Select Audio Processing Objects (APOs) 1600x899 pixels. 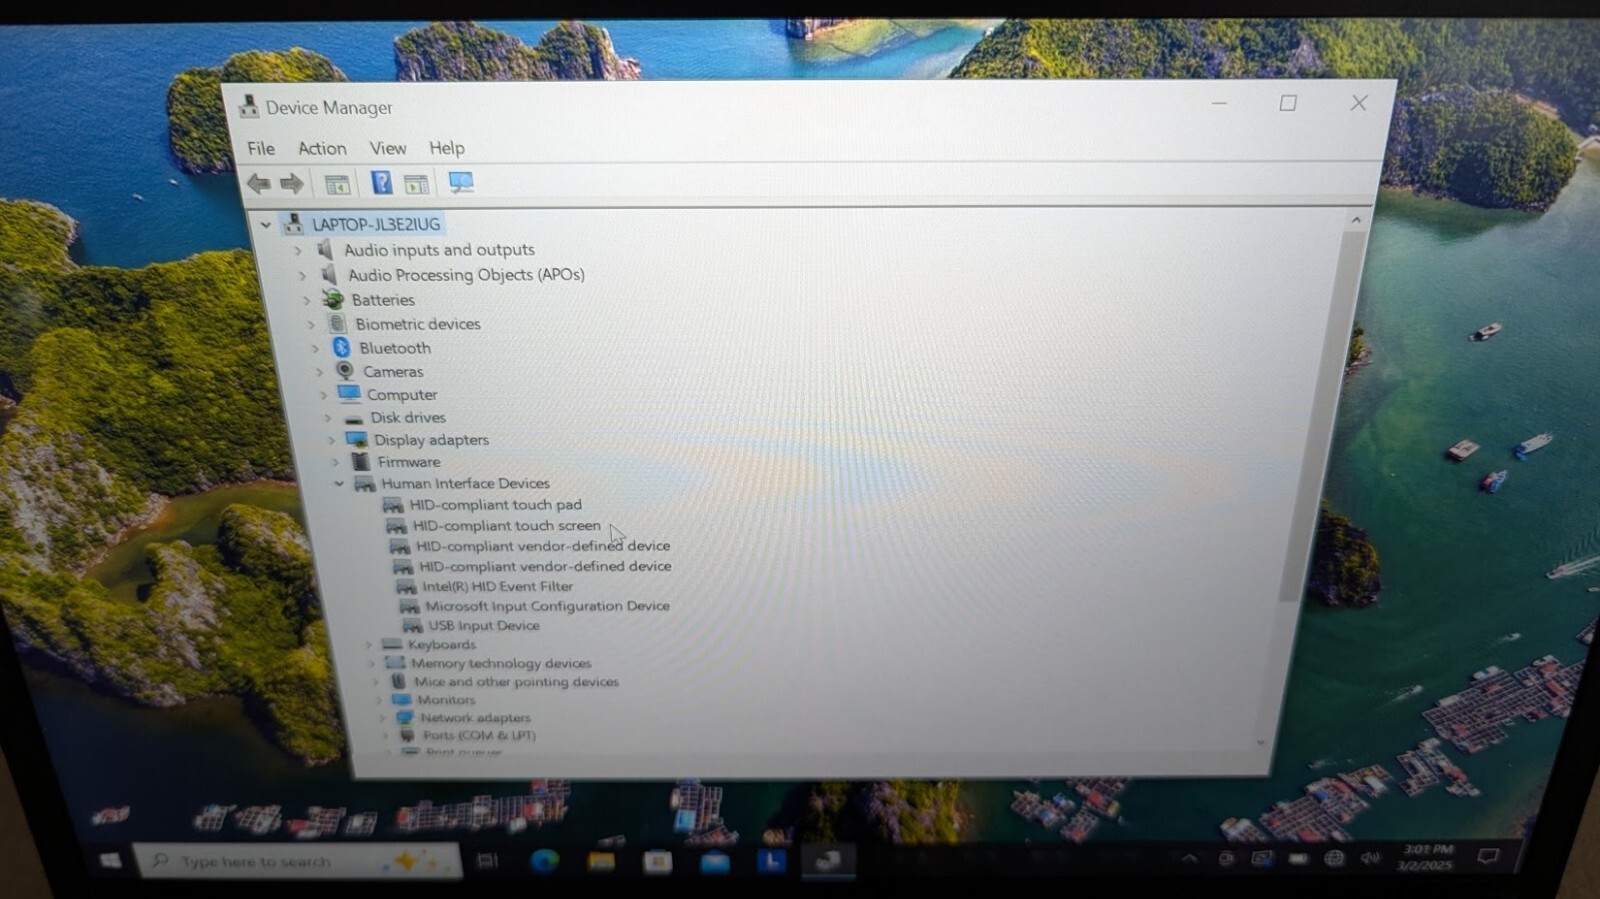(466, 274)
